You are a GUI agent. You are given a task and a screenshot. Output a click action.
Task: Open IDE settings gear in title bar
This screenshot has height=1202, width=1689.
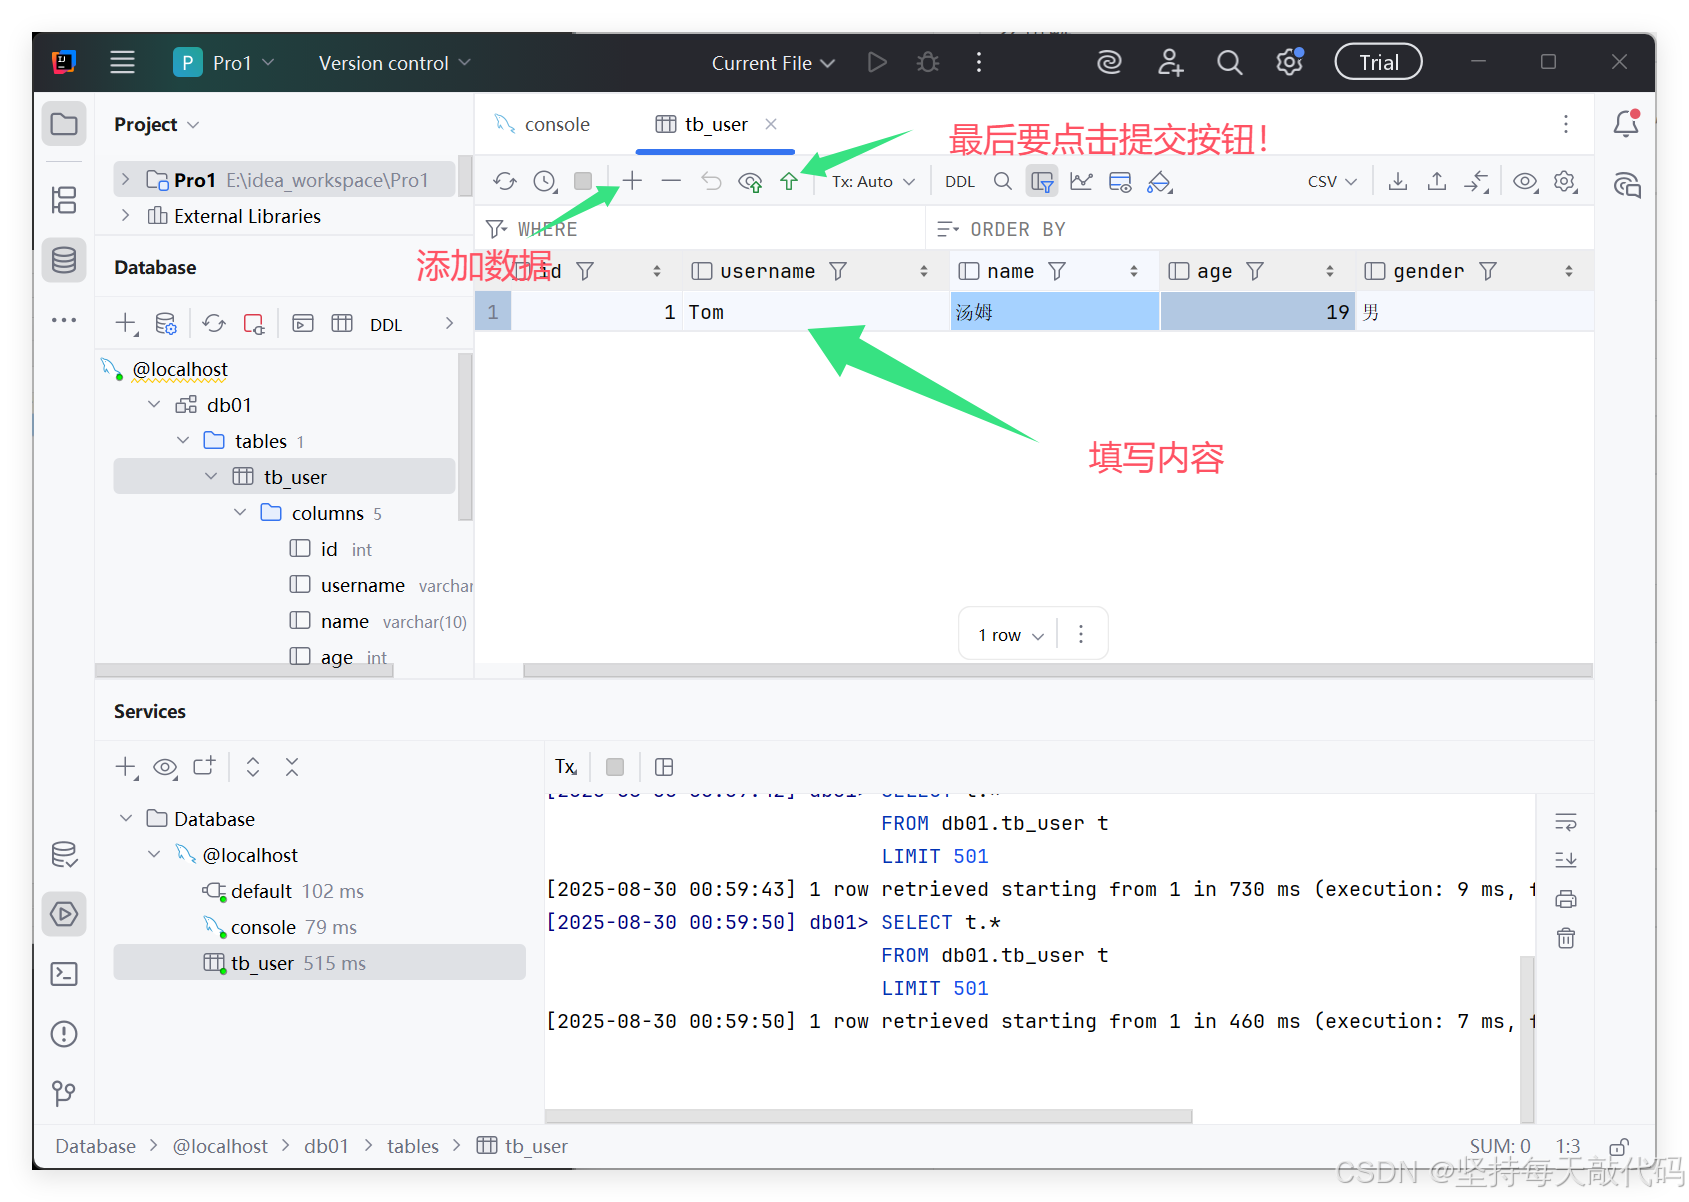click(1290, 62)
